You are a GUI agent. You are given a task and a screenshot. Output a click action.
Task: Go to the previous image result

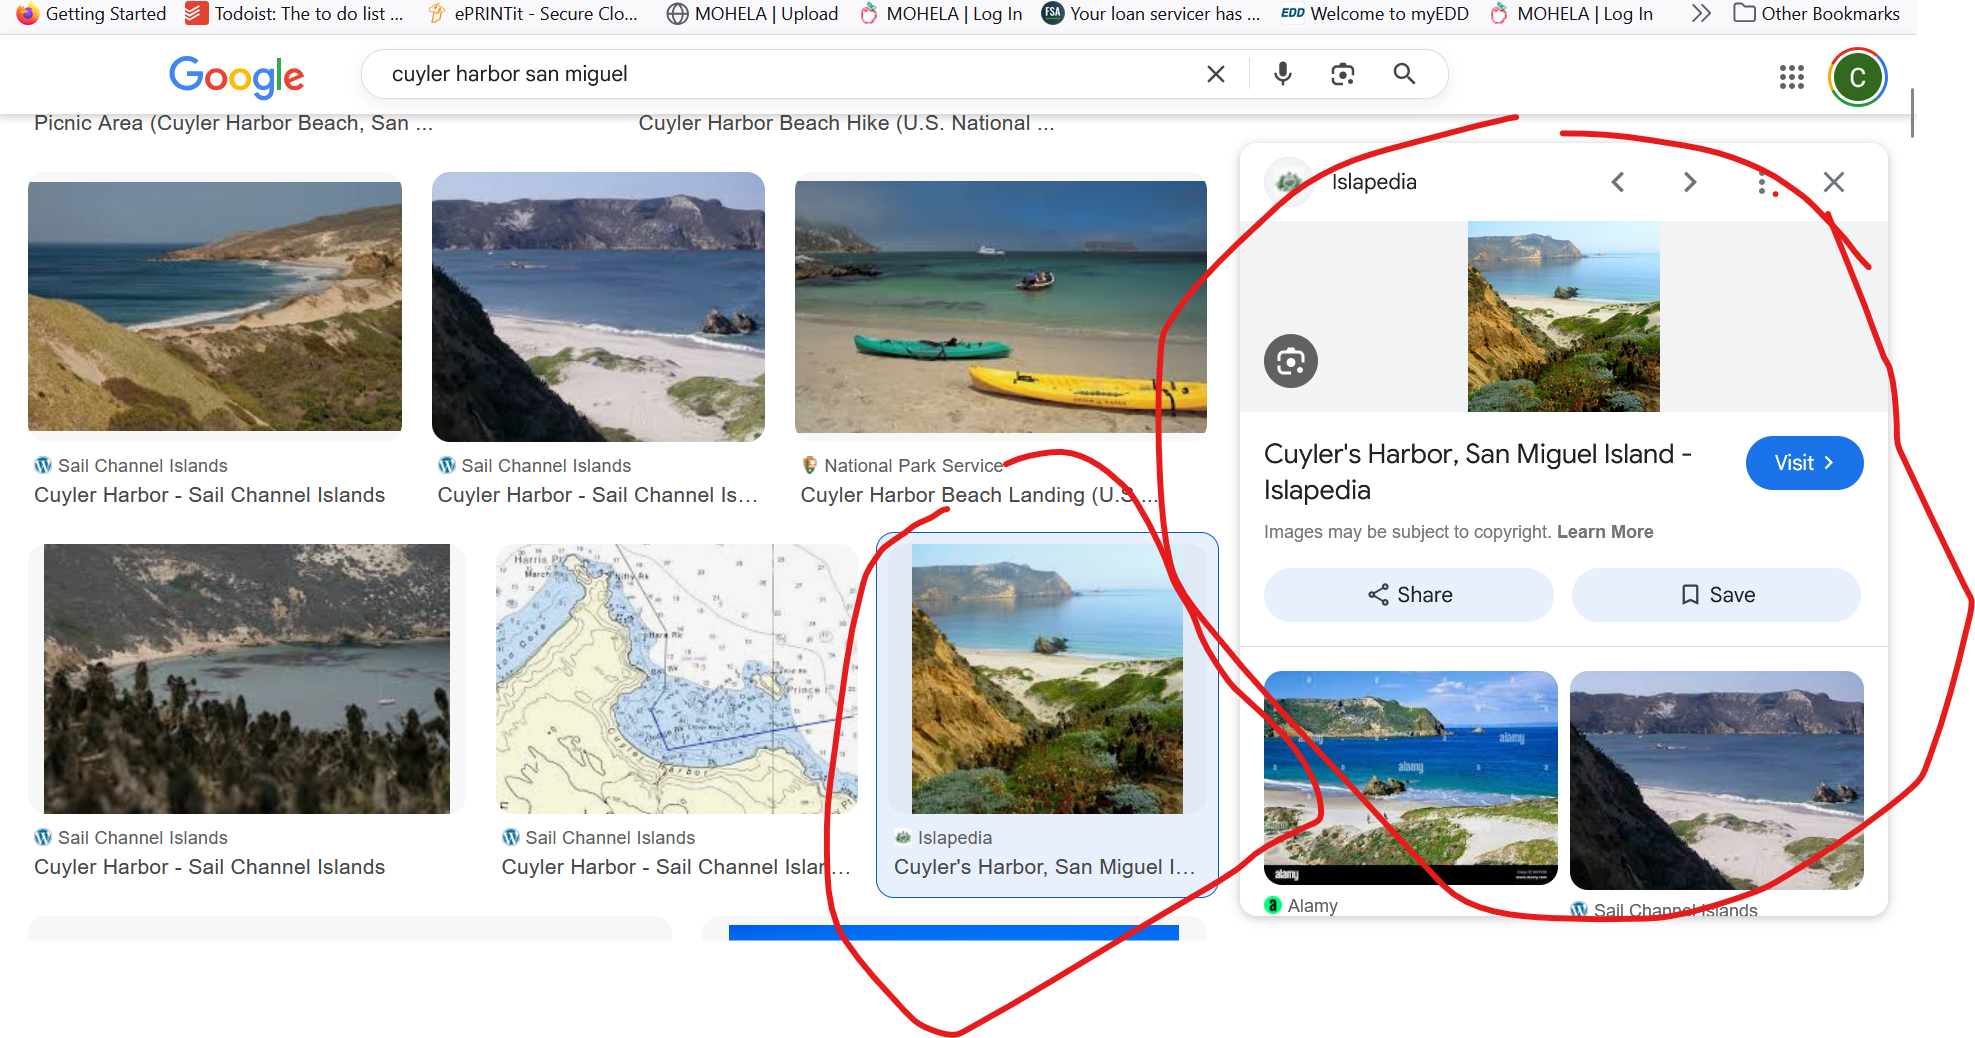1618,182
